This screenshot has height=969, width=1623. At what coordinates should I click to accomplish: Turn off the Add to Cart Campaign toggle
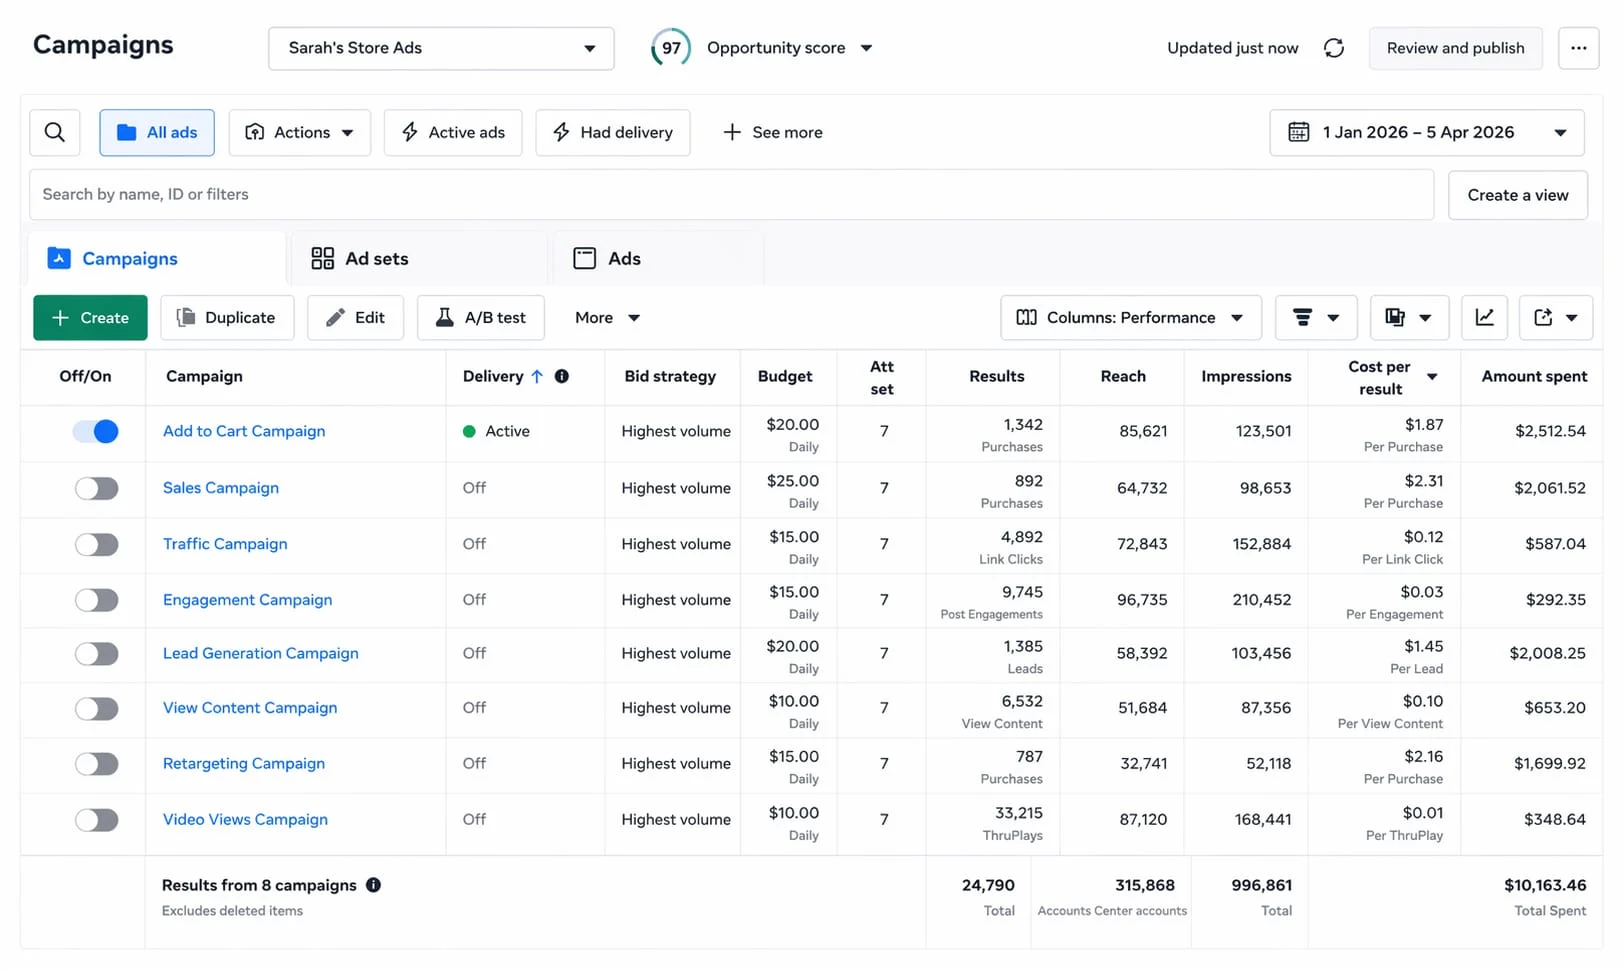coord(96,431)
